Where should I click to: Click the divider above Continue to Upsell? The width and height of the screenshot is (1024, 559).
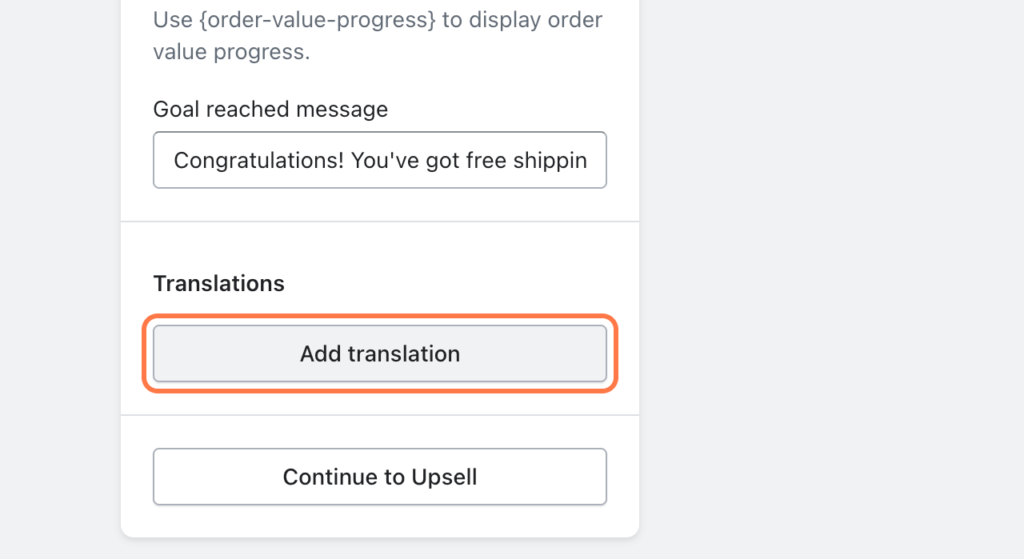tap(380, 415)
